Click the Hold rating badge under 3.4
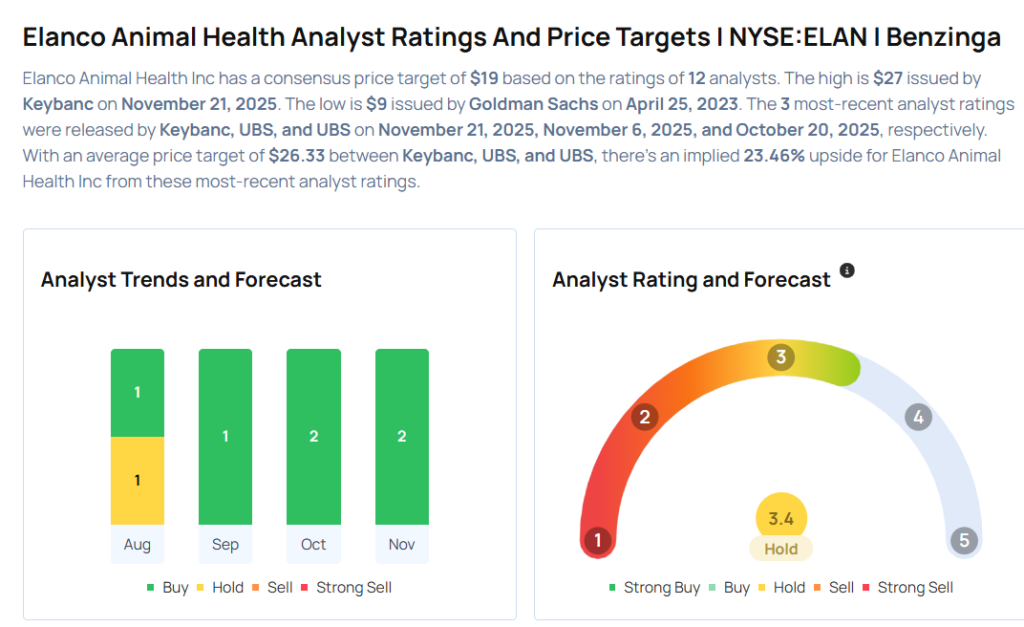Viewport: 1024px width, 627px height. pyautogui.click(x=781, y=548)
